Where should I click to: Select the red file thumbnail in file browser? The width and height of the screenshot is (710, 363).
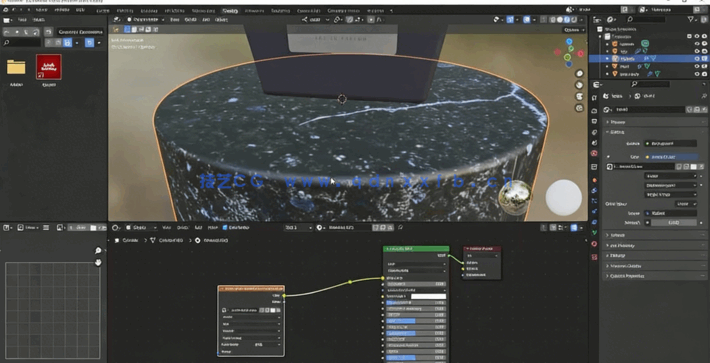48,67
